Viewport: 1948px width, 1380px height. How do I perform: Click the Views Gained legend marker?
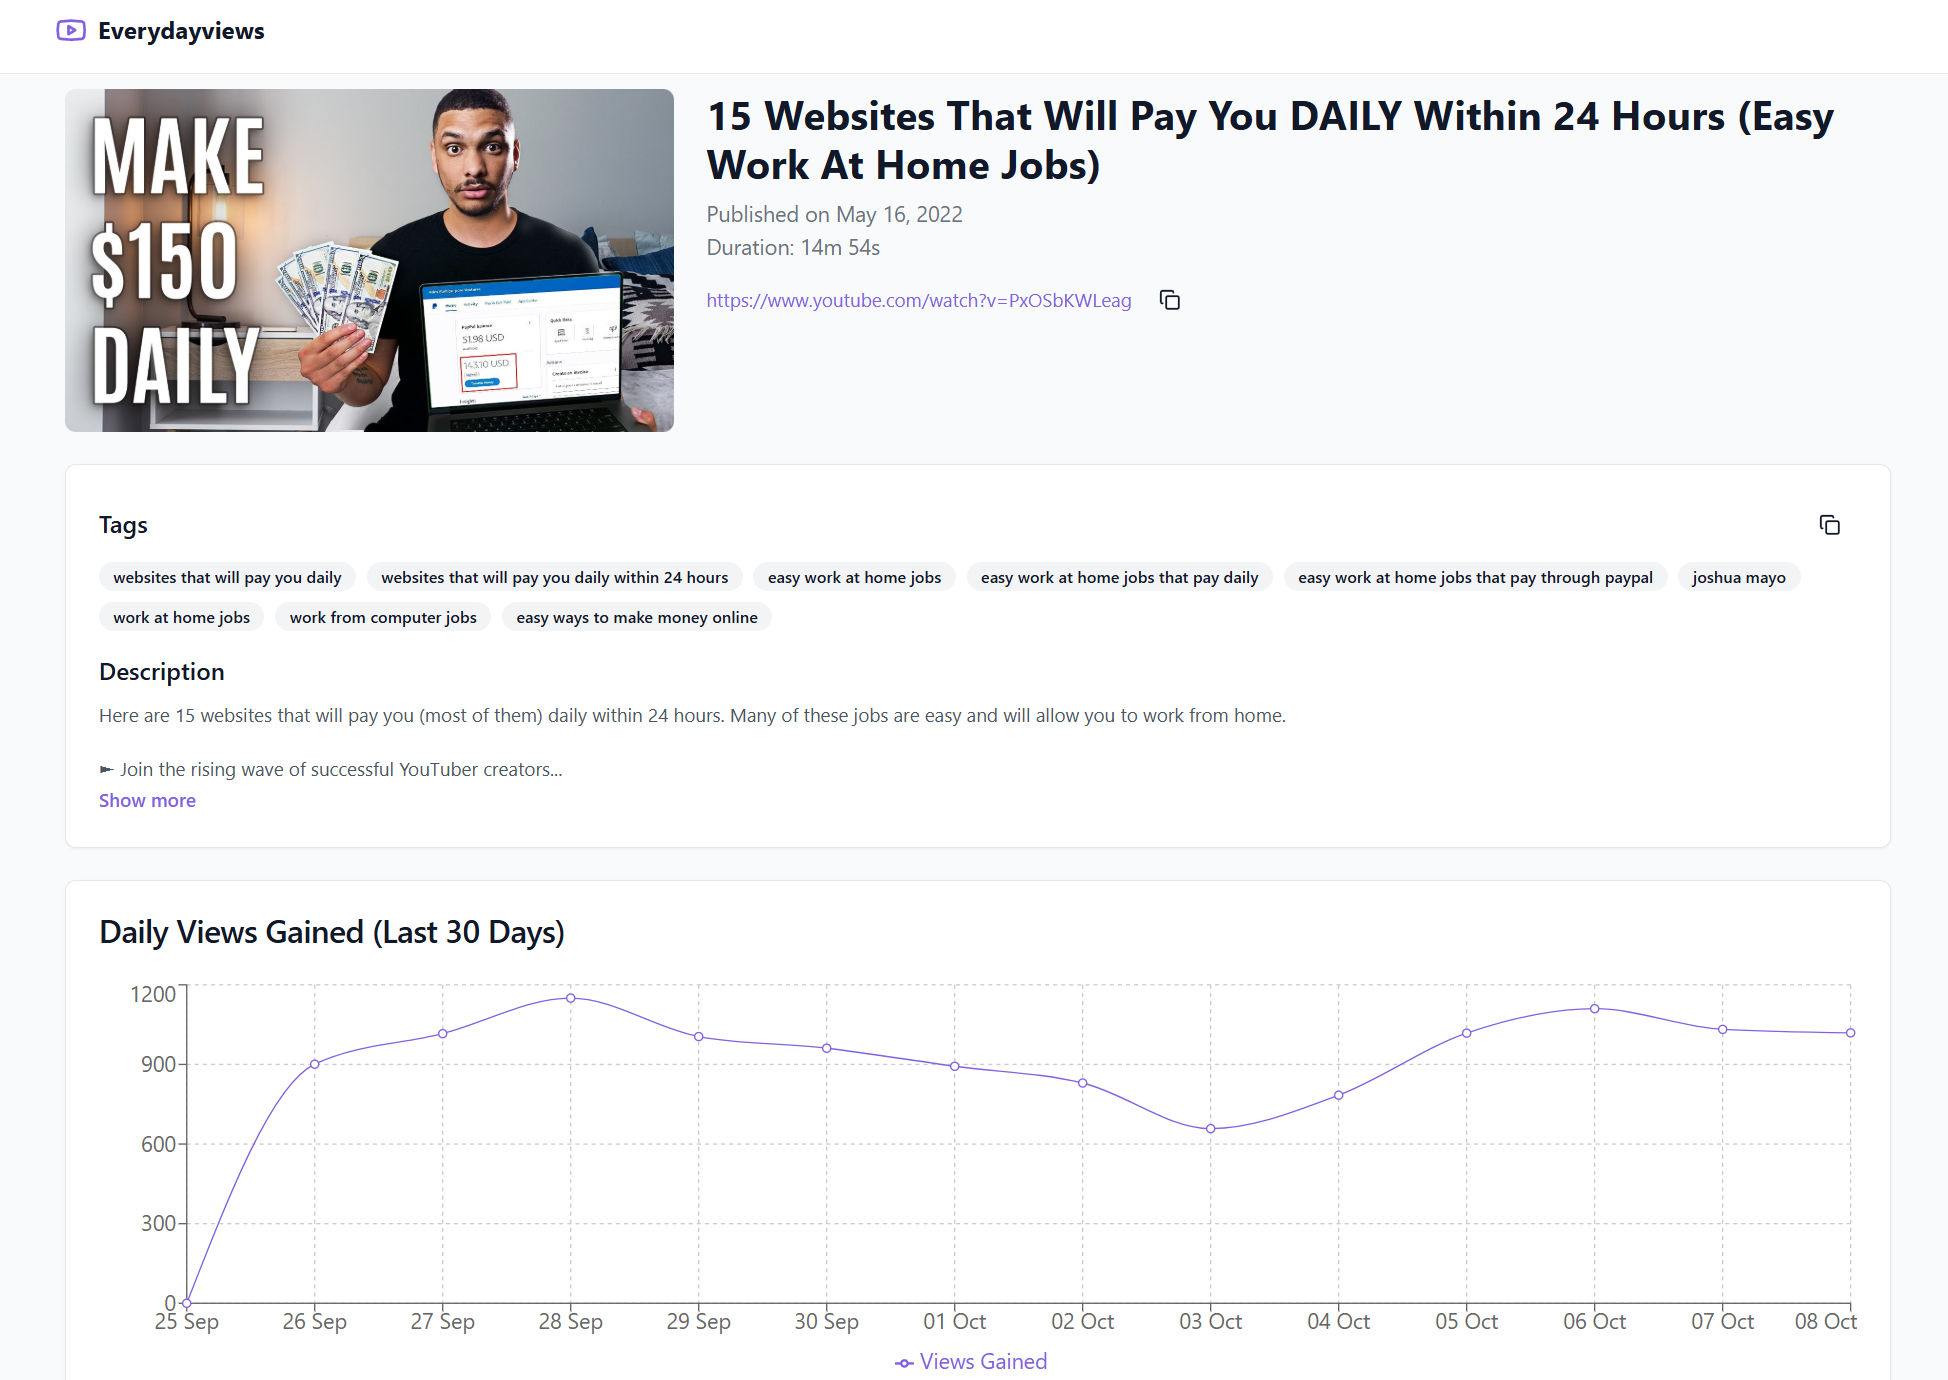click(904, 1363)
